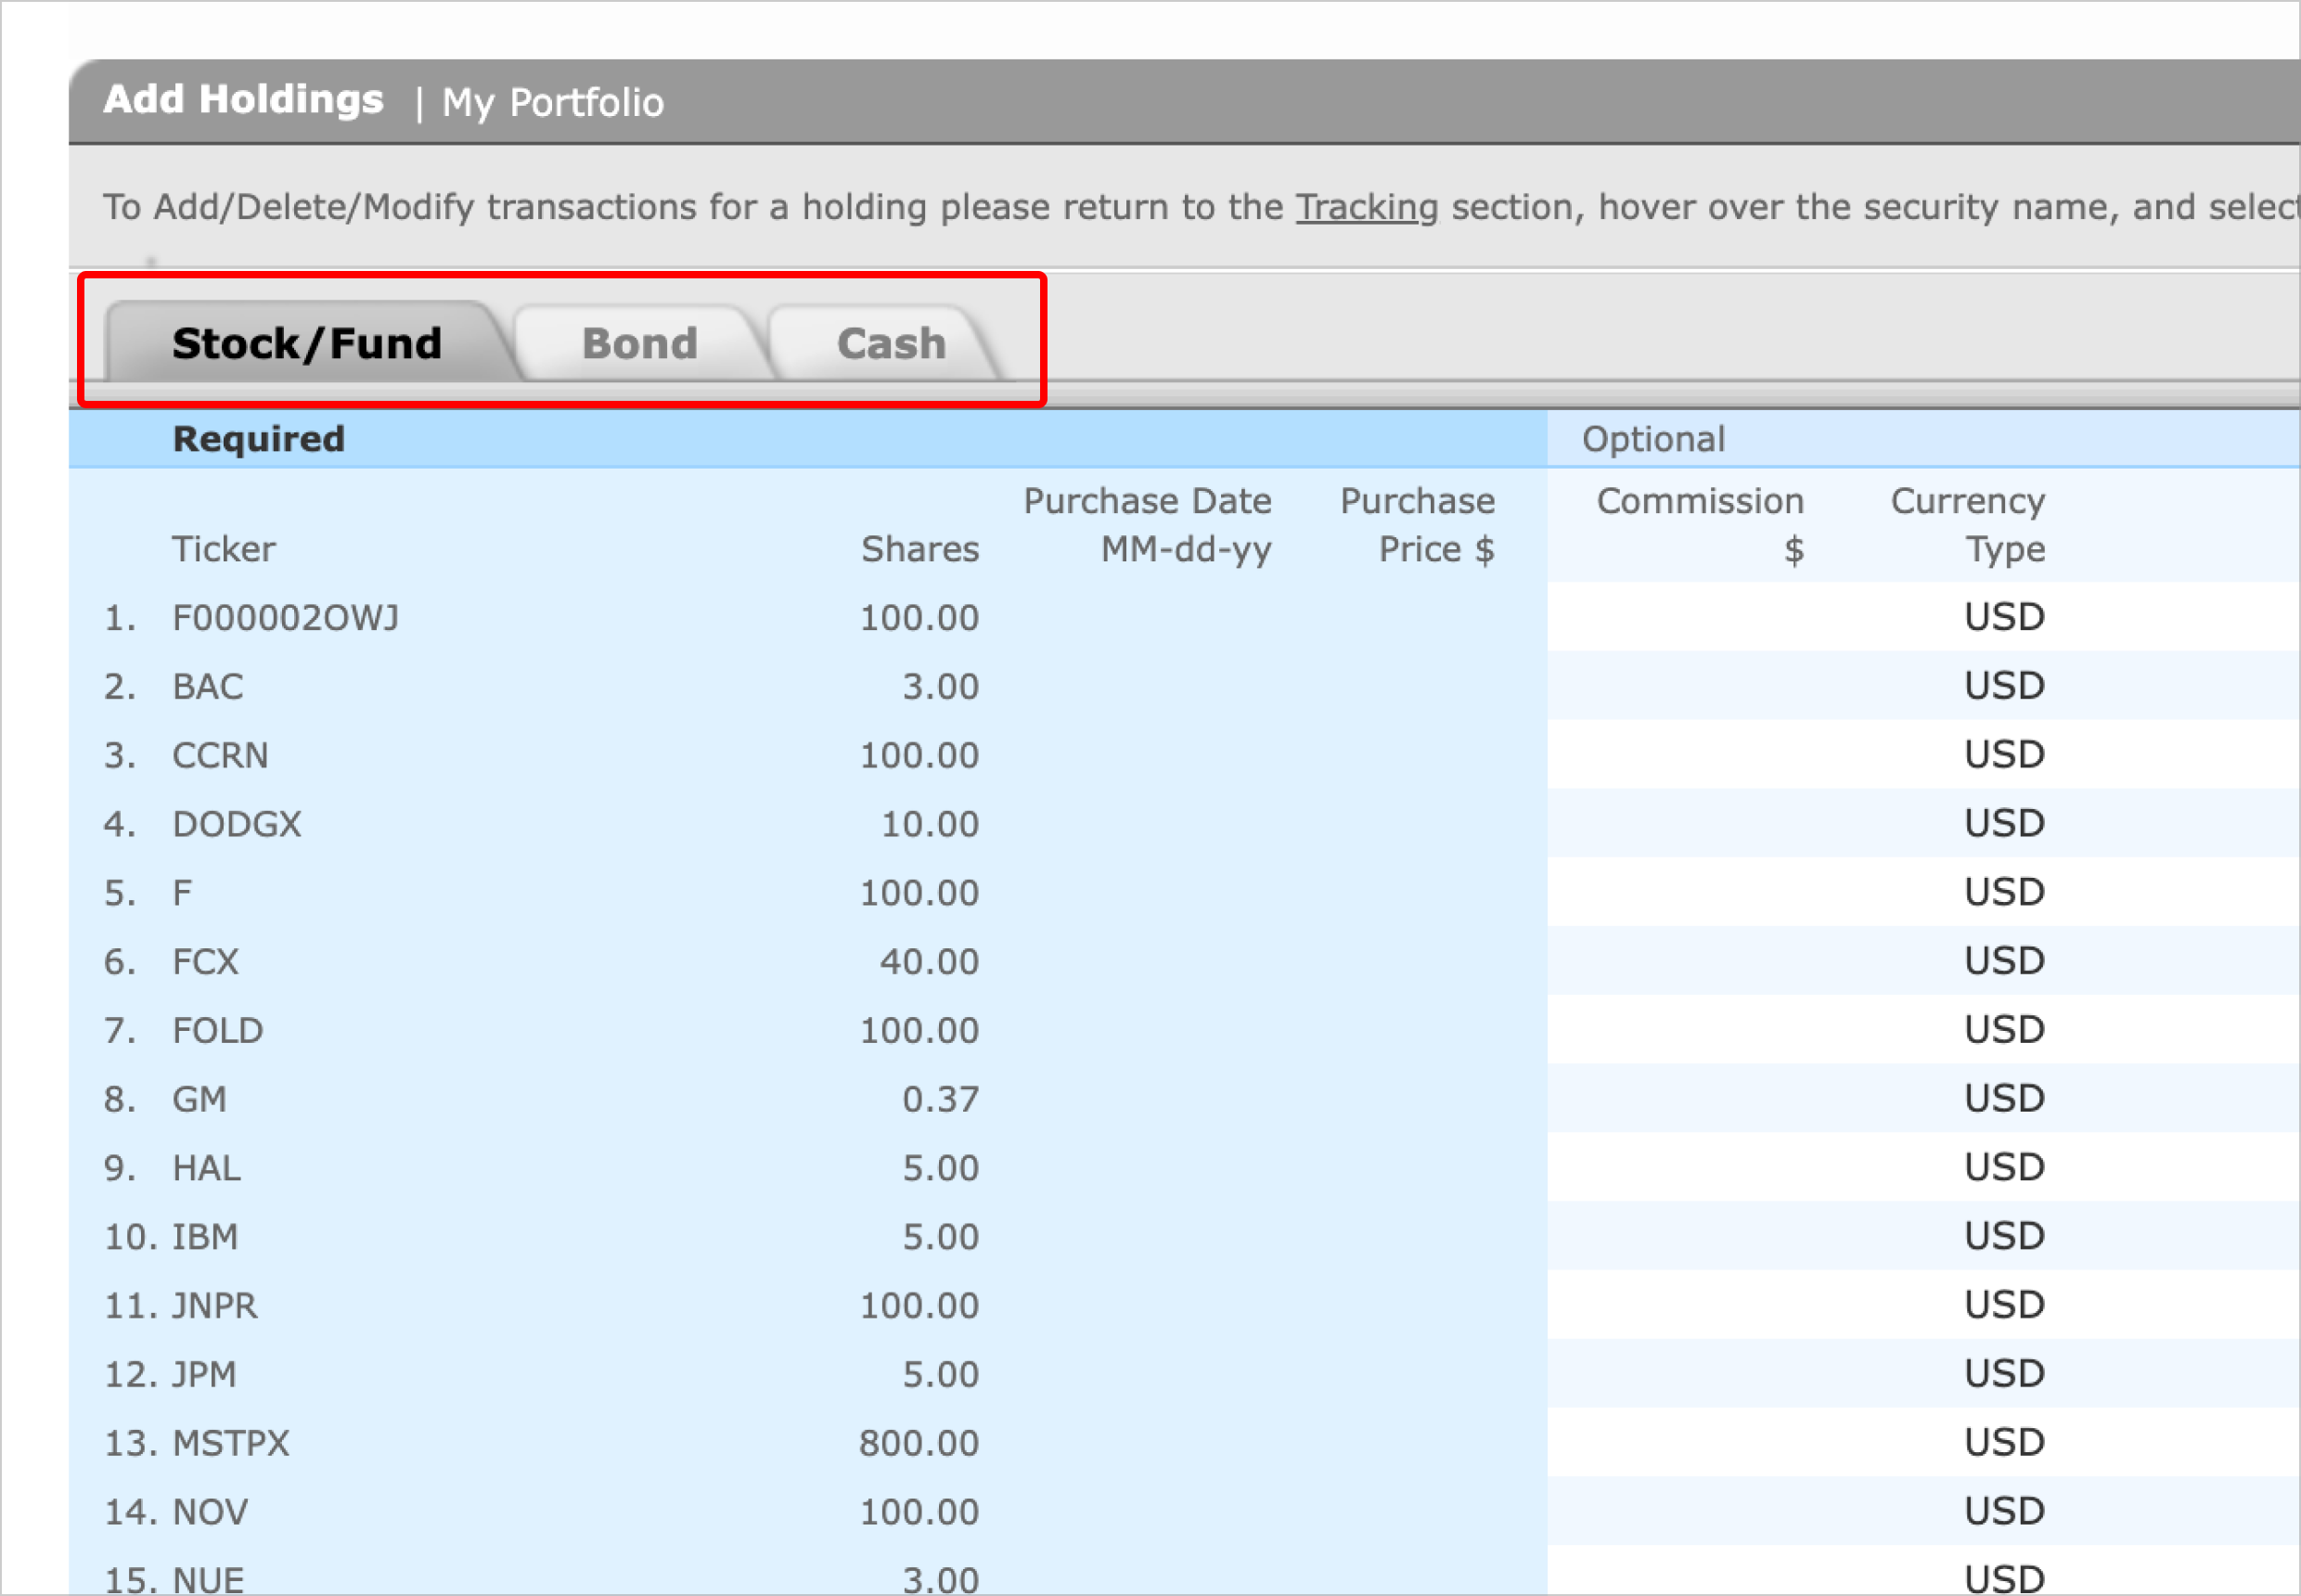Select the CCRN ticker
The width and height of the screenshot is (2301, 1596).
(x=220, y=756)
